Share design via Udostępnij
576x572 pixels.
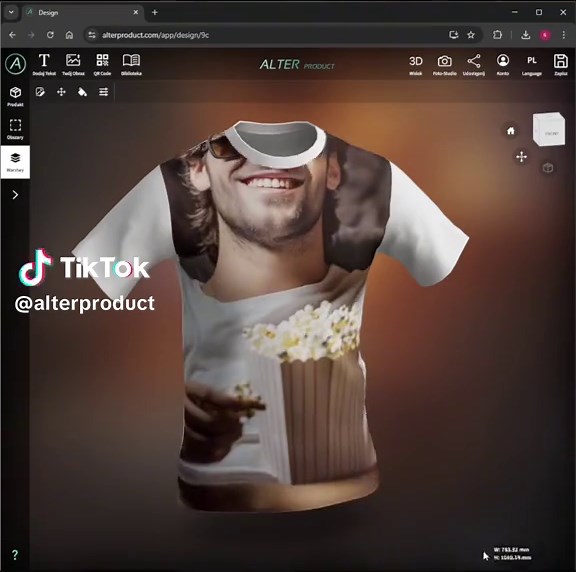tap(474, 65)
